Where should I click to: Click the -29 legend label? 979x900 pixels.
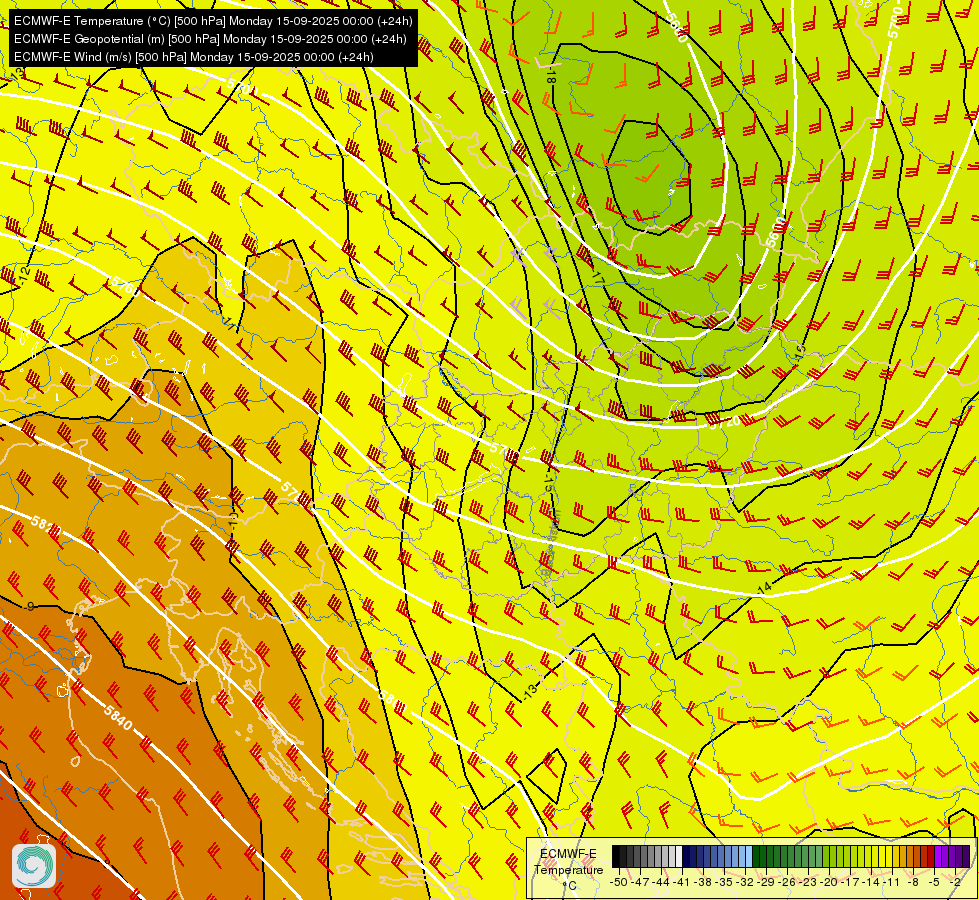tap(766, 882)
